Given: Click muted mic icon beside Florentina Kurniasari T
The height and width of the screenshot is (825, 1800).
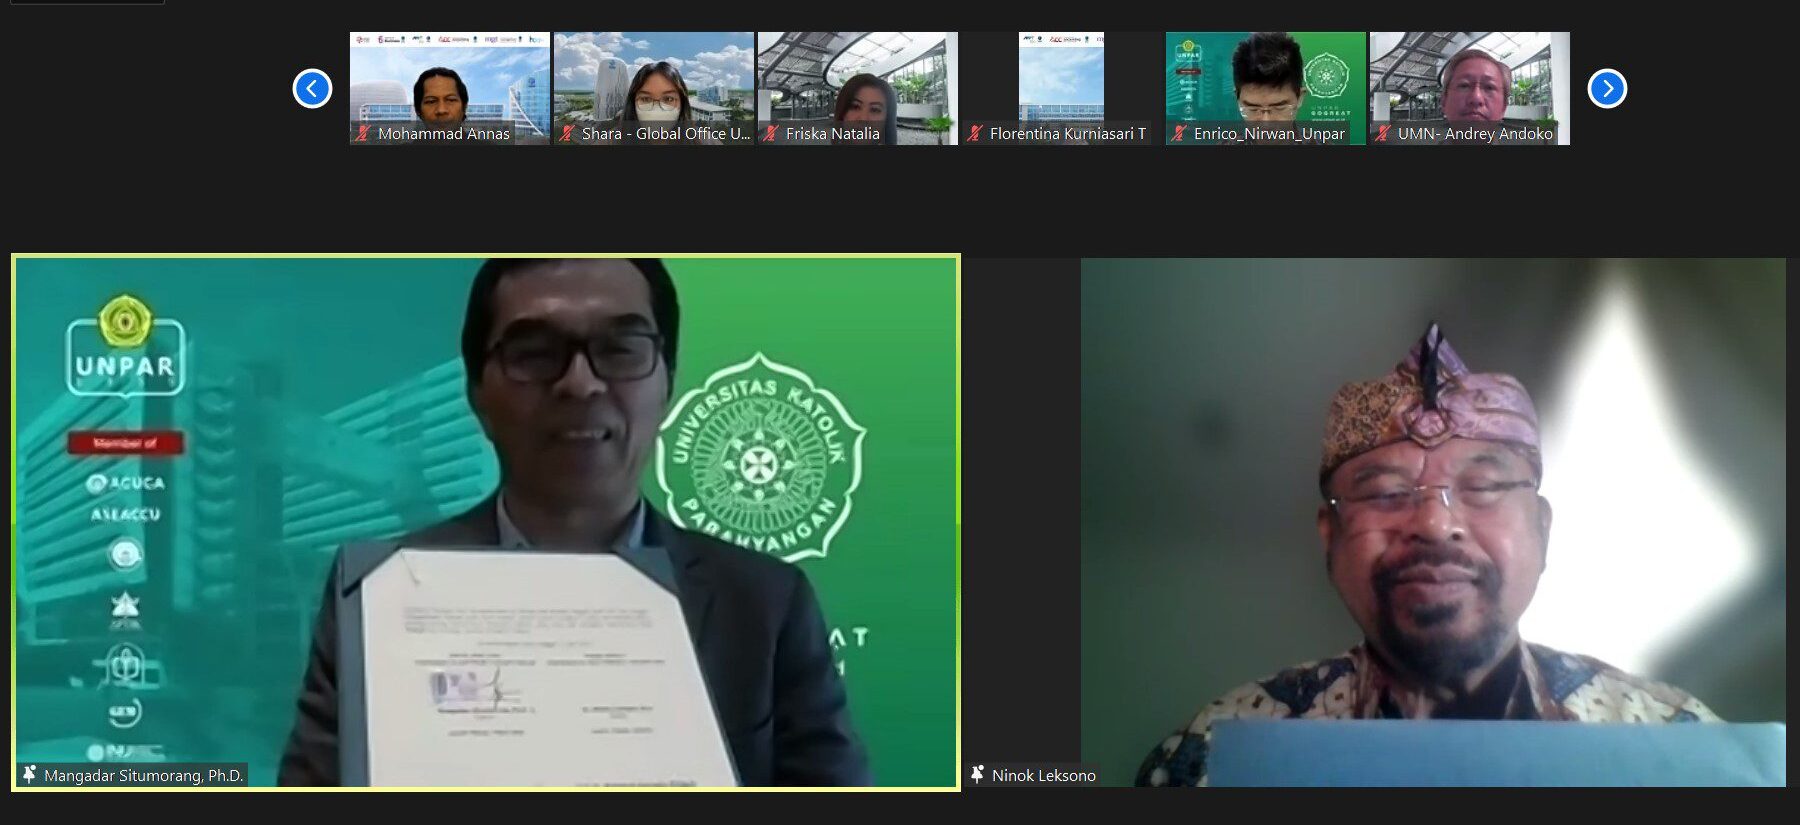Looking at the screenshot, I should 975,133.
